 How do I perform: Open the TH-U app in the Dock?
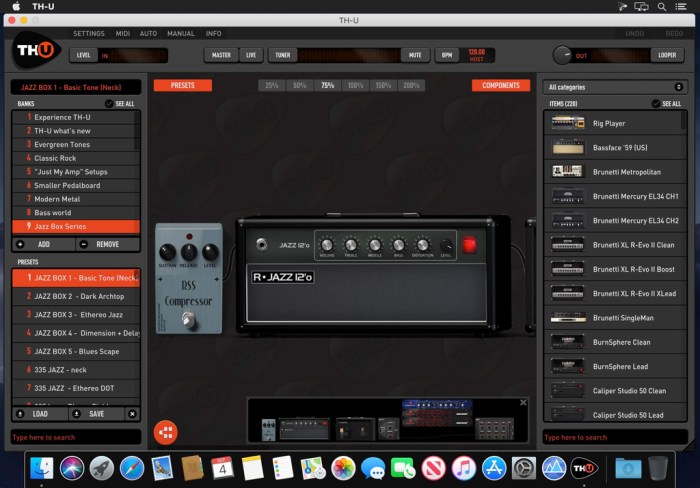coord(583,467)
